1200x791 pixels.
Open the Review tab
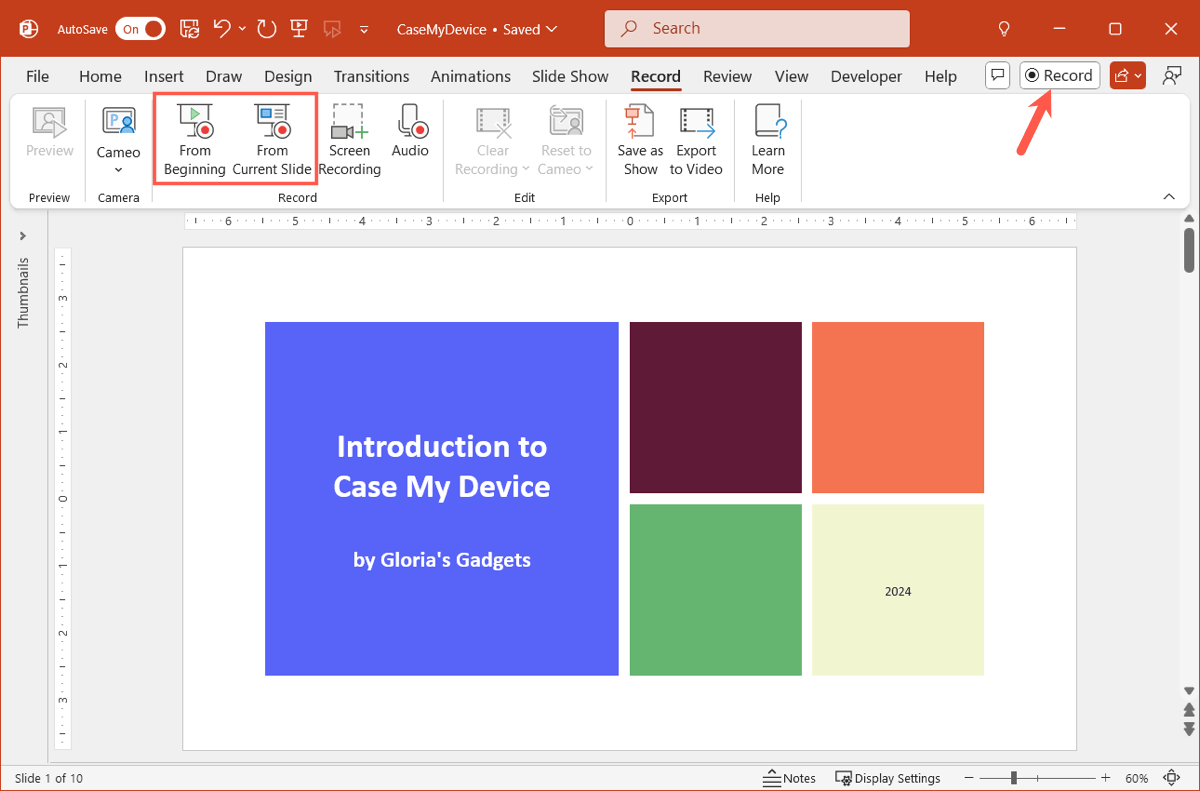727,76
